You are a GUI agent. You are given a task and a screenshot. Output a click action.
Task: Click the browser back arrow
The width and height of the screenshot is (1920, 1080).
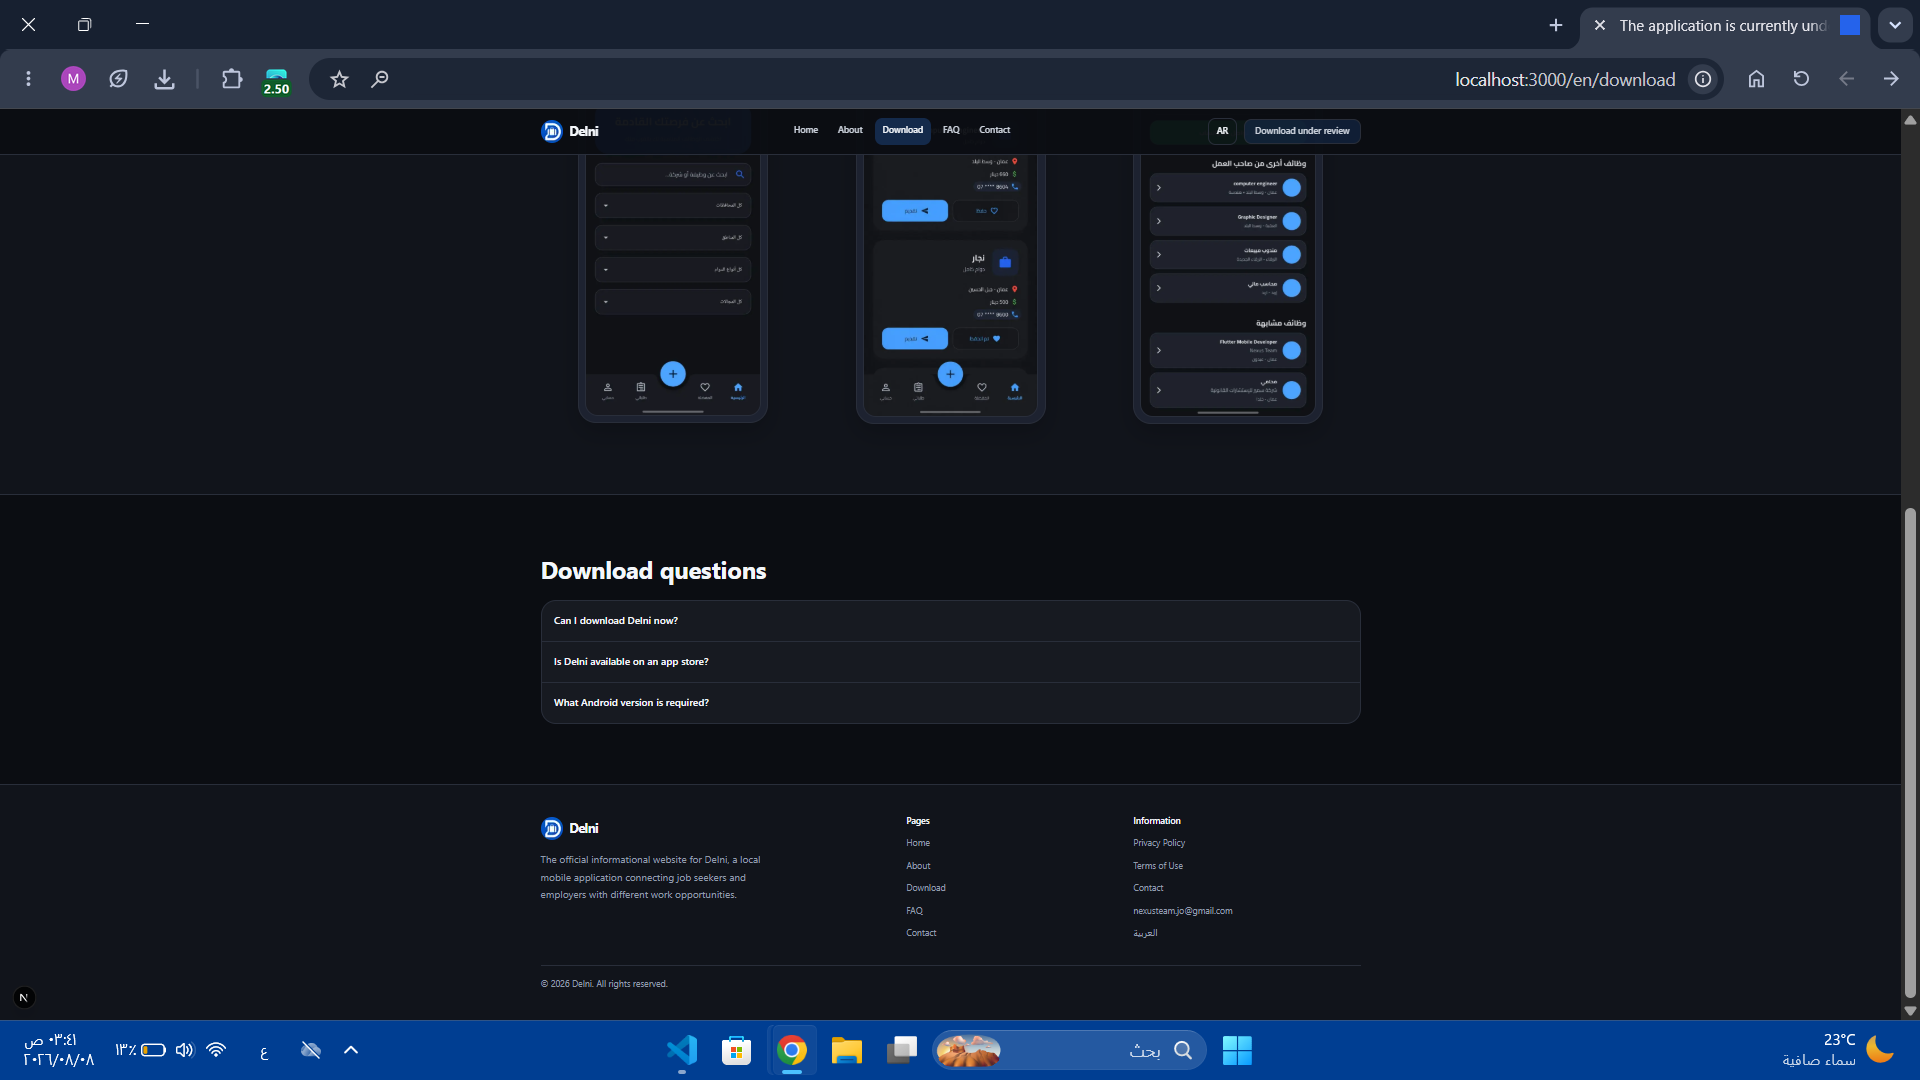(1846, 79)
